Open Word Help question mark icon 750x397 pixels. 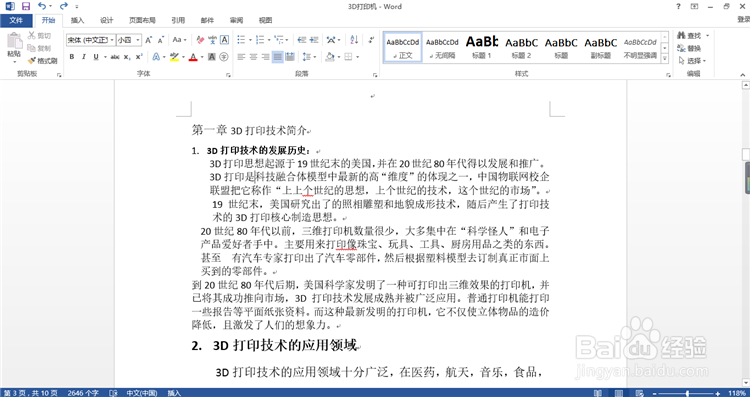coord(678,6)
